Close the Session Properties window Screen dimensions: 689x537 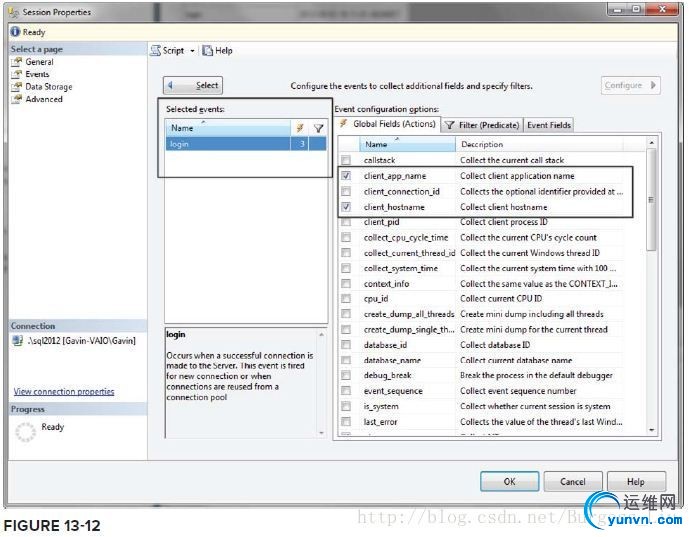663,9
